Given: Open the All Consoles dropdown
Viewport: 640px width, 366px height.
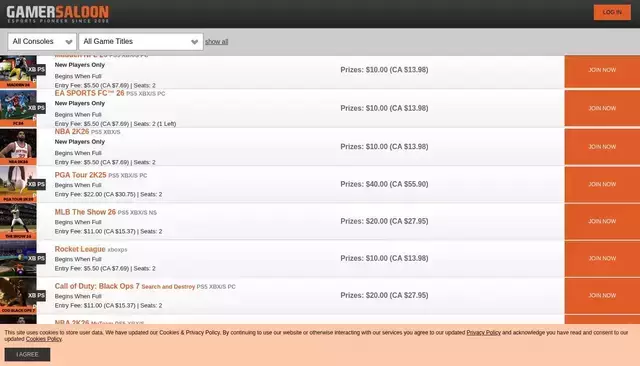Looking at the screenshot, I should [x=42, y=42].
